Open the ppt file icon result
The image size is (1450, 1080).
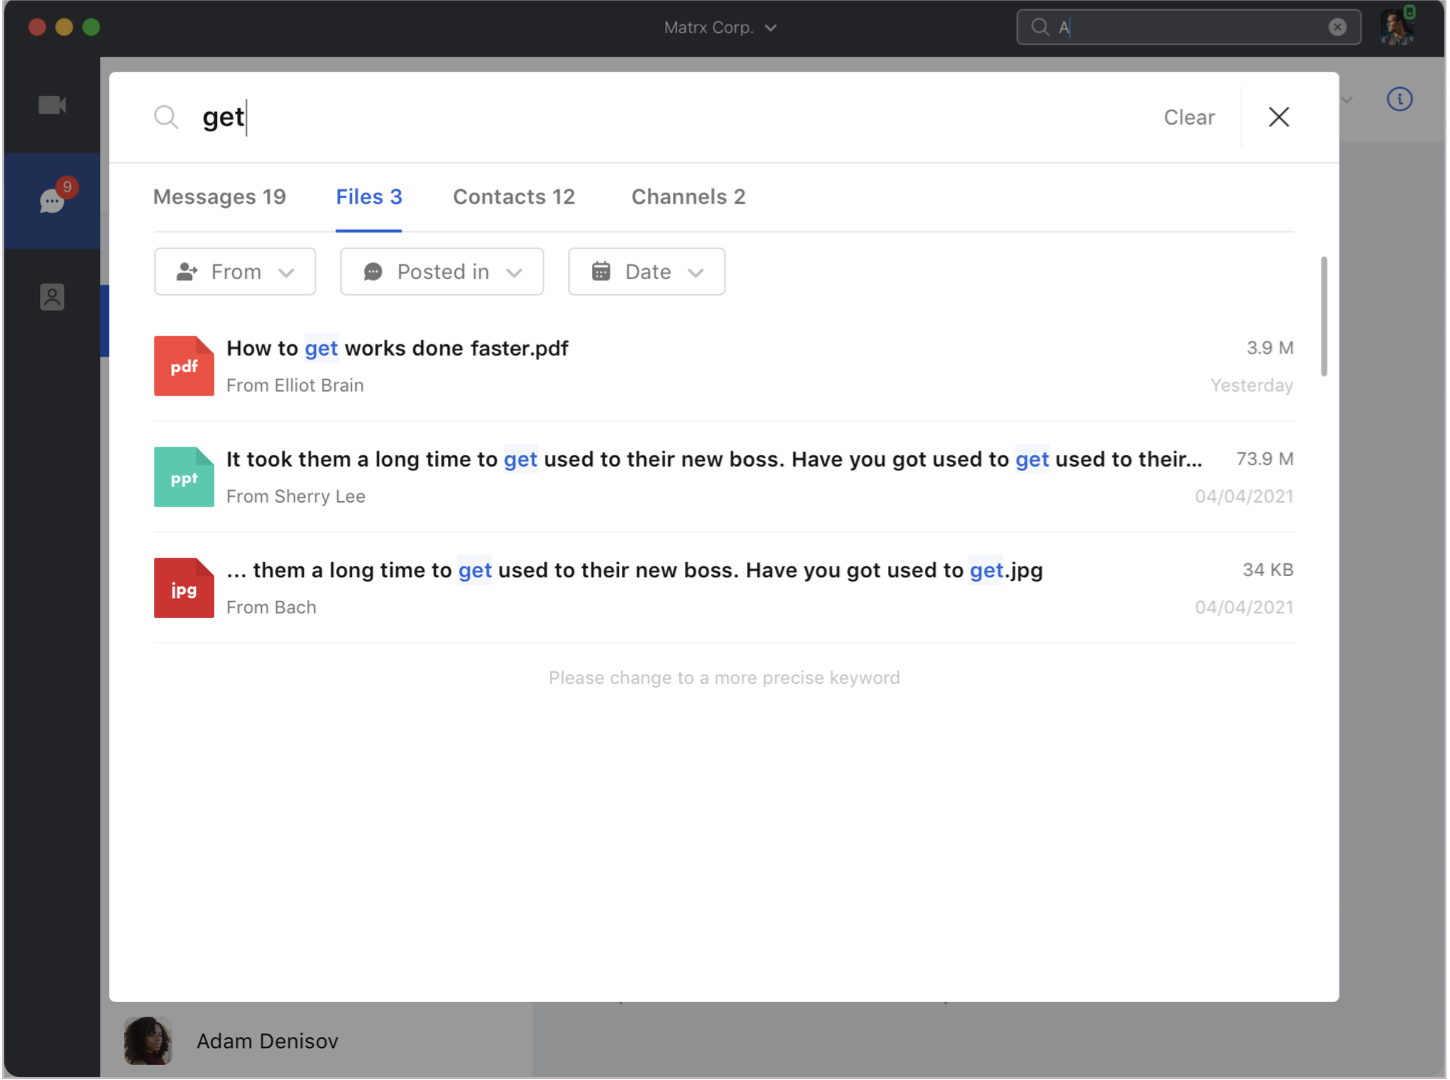[x=184, y=477]
